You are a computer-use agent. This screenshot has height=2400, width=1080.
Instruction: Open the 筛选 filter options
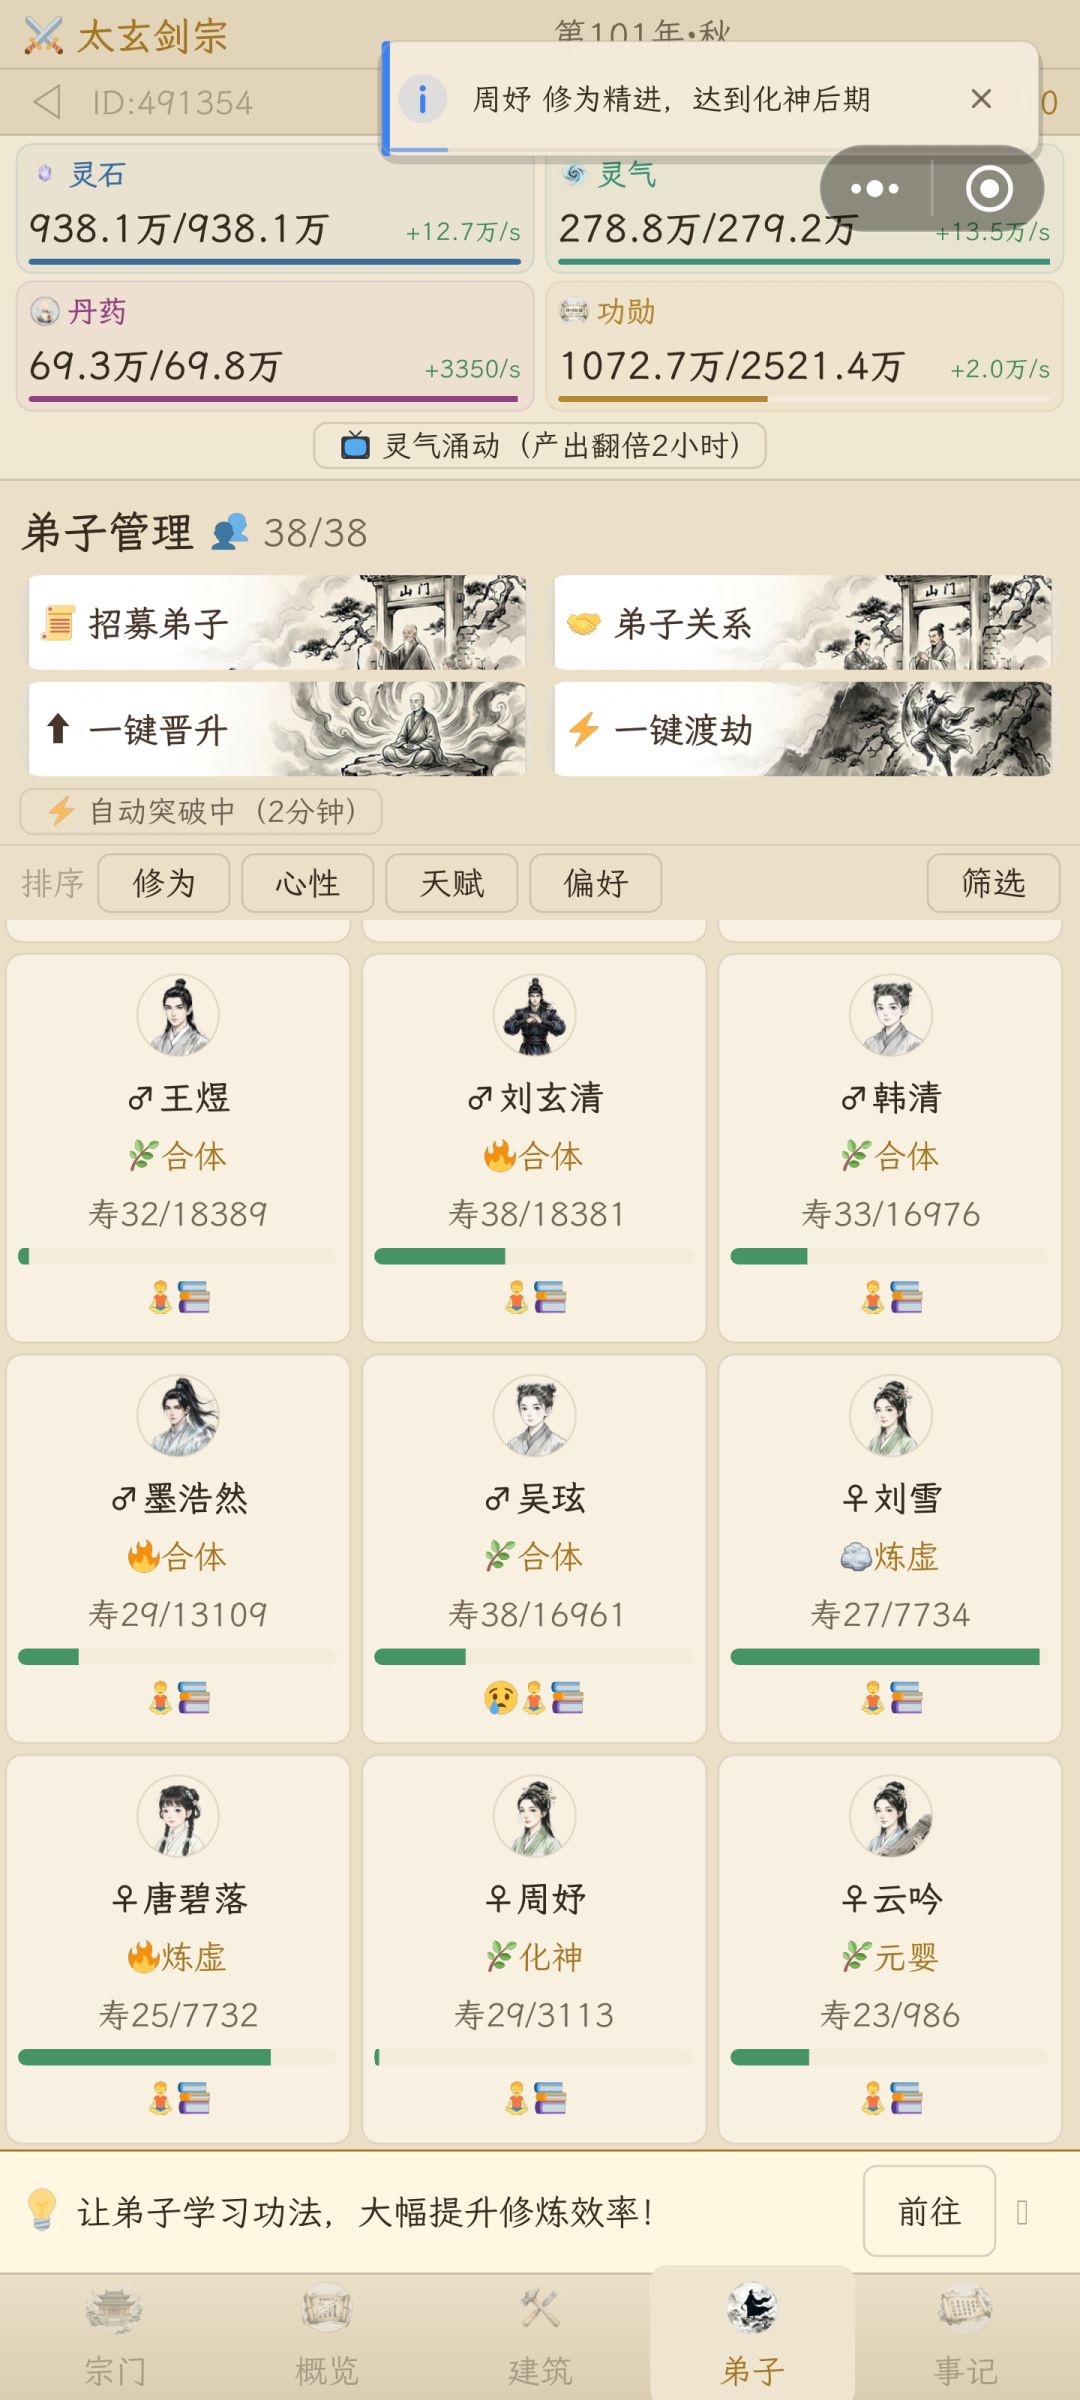click(x=993, y=883)
